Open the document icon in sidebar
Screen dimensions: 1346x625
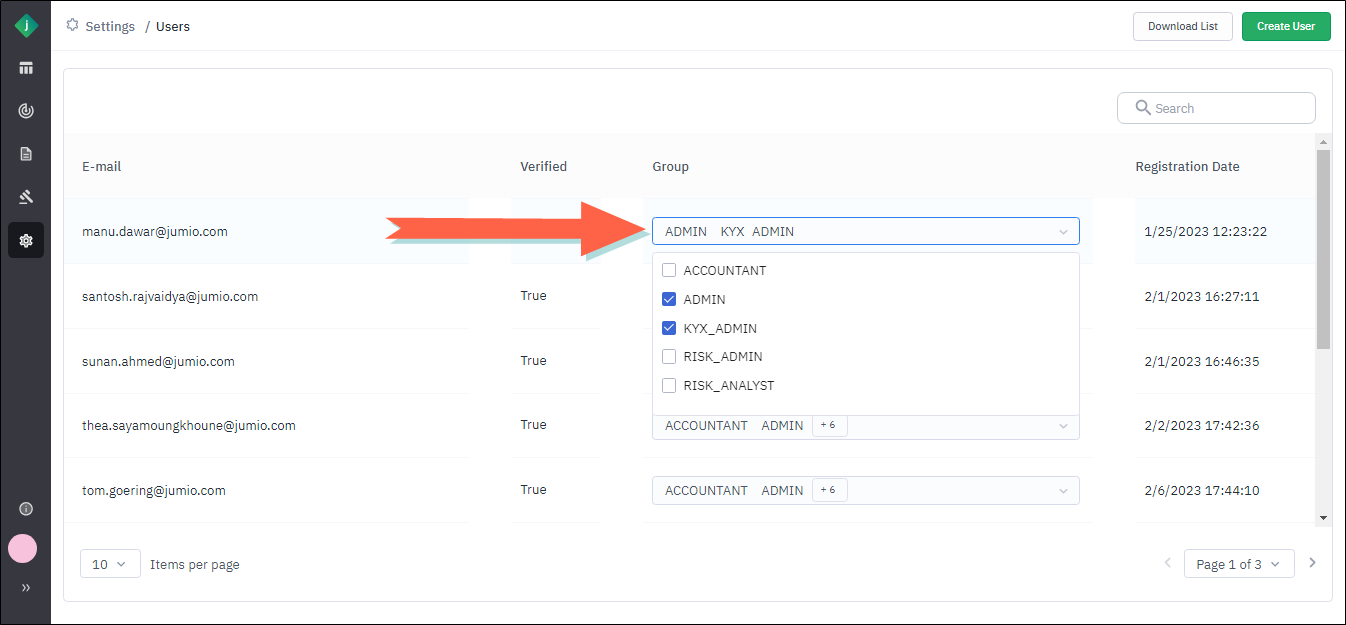point(26,154)
